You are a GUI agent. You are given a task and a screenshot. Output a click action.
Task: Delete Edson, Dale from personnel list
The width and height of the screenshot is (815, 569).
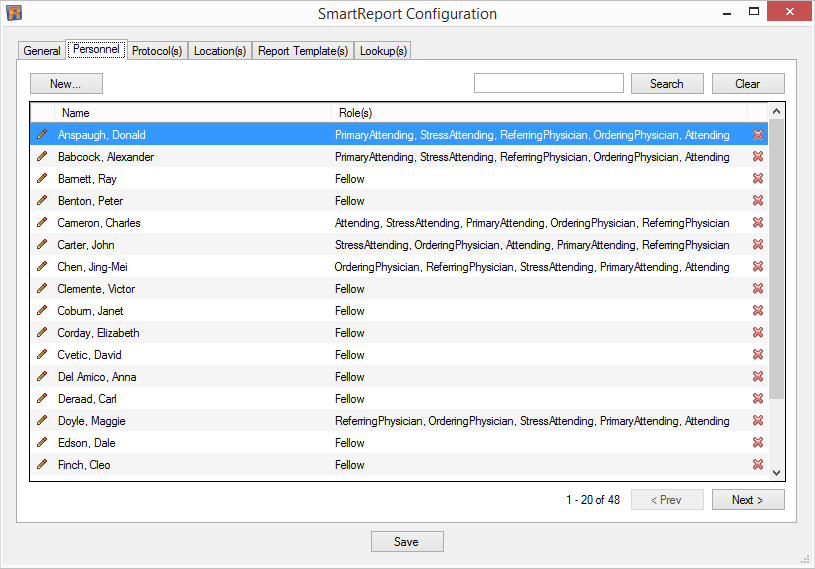(757, 443)
